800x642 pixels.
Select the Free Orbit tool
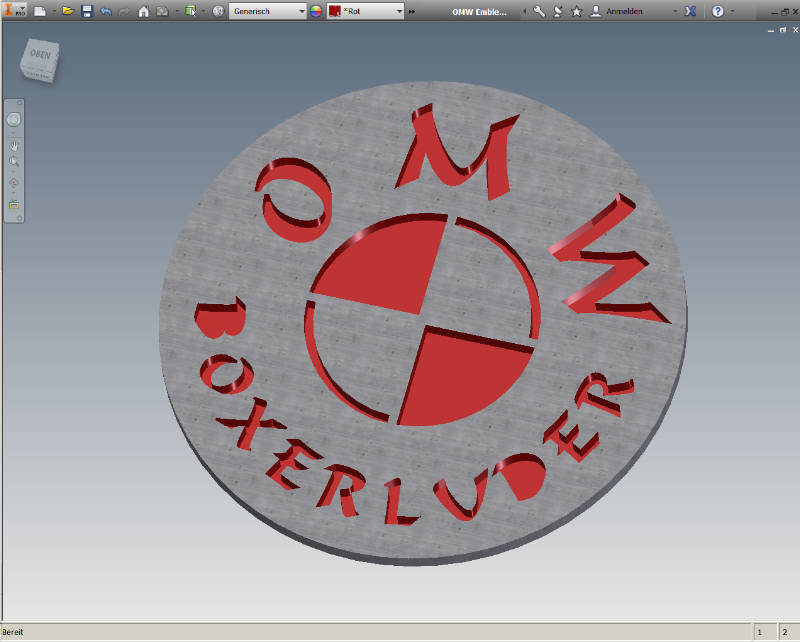point(14,183)
